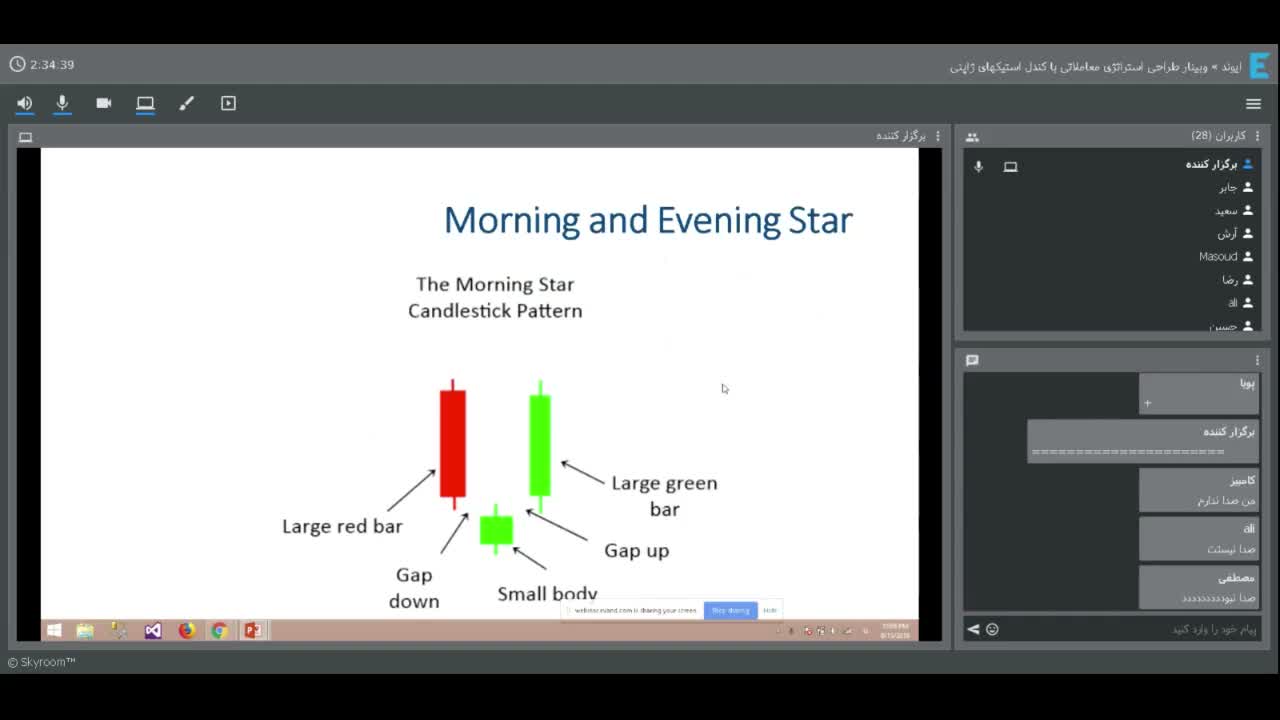Click the users group icon

tap(972, 137)
